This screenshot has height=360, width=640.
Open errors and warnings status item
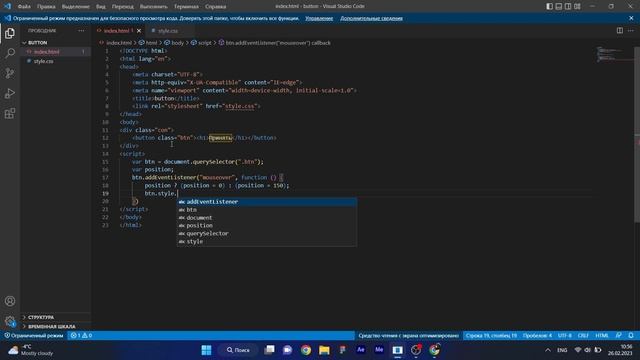(81, 336)
